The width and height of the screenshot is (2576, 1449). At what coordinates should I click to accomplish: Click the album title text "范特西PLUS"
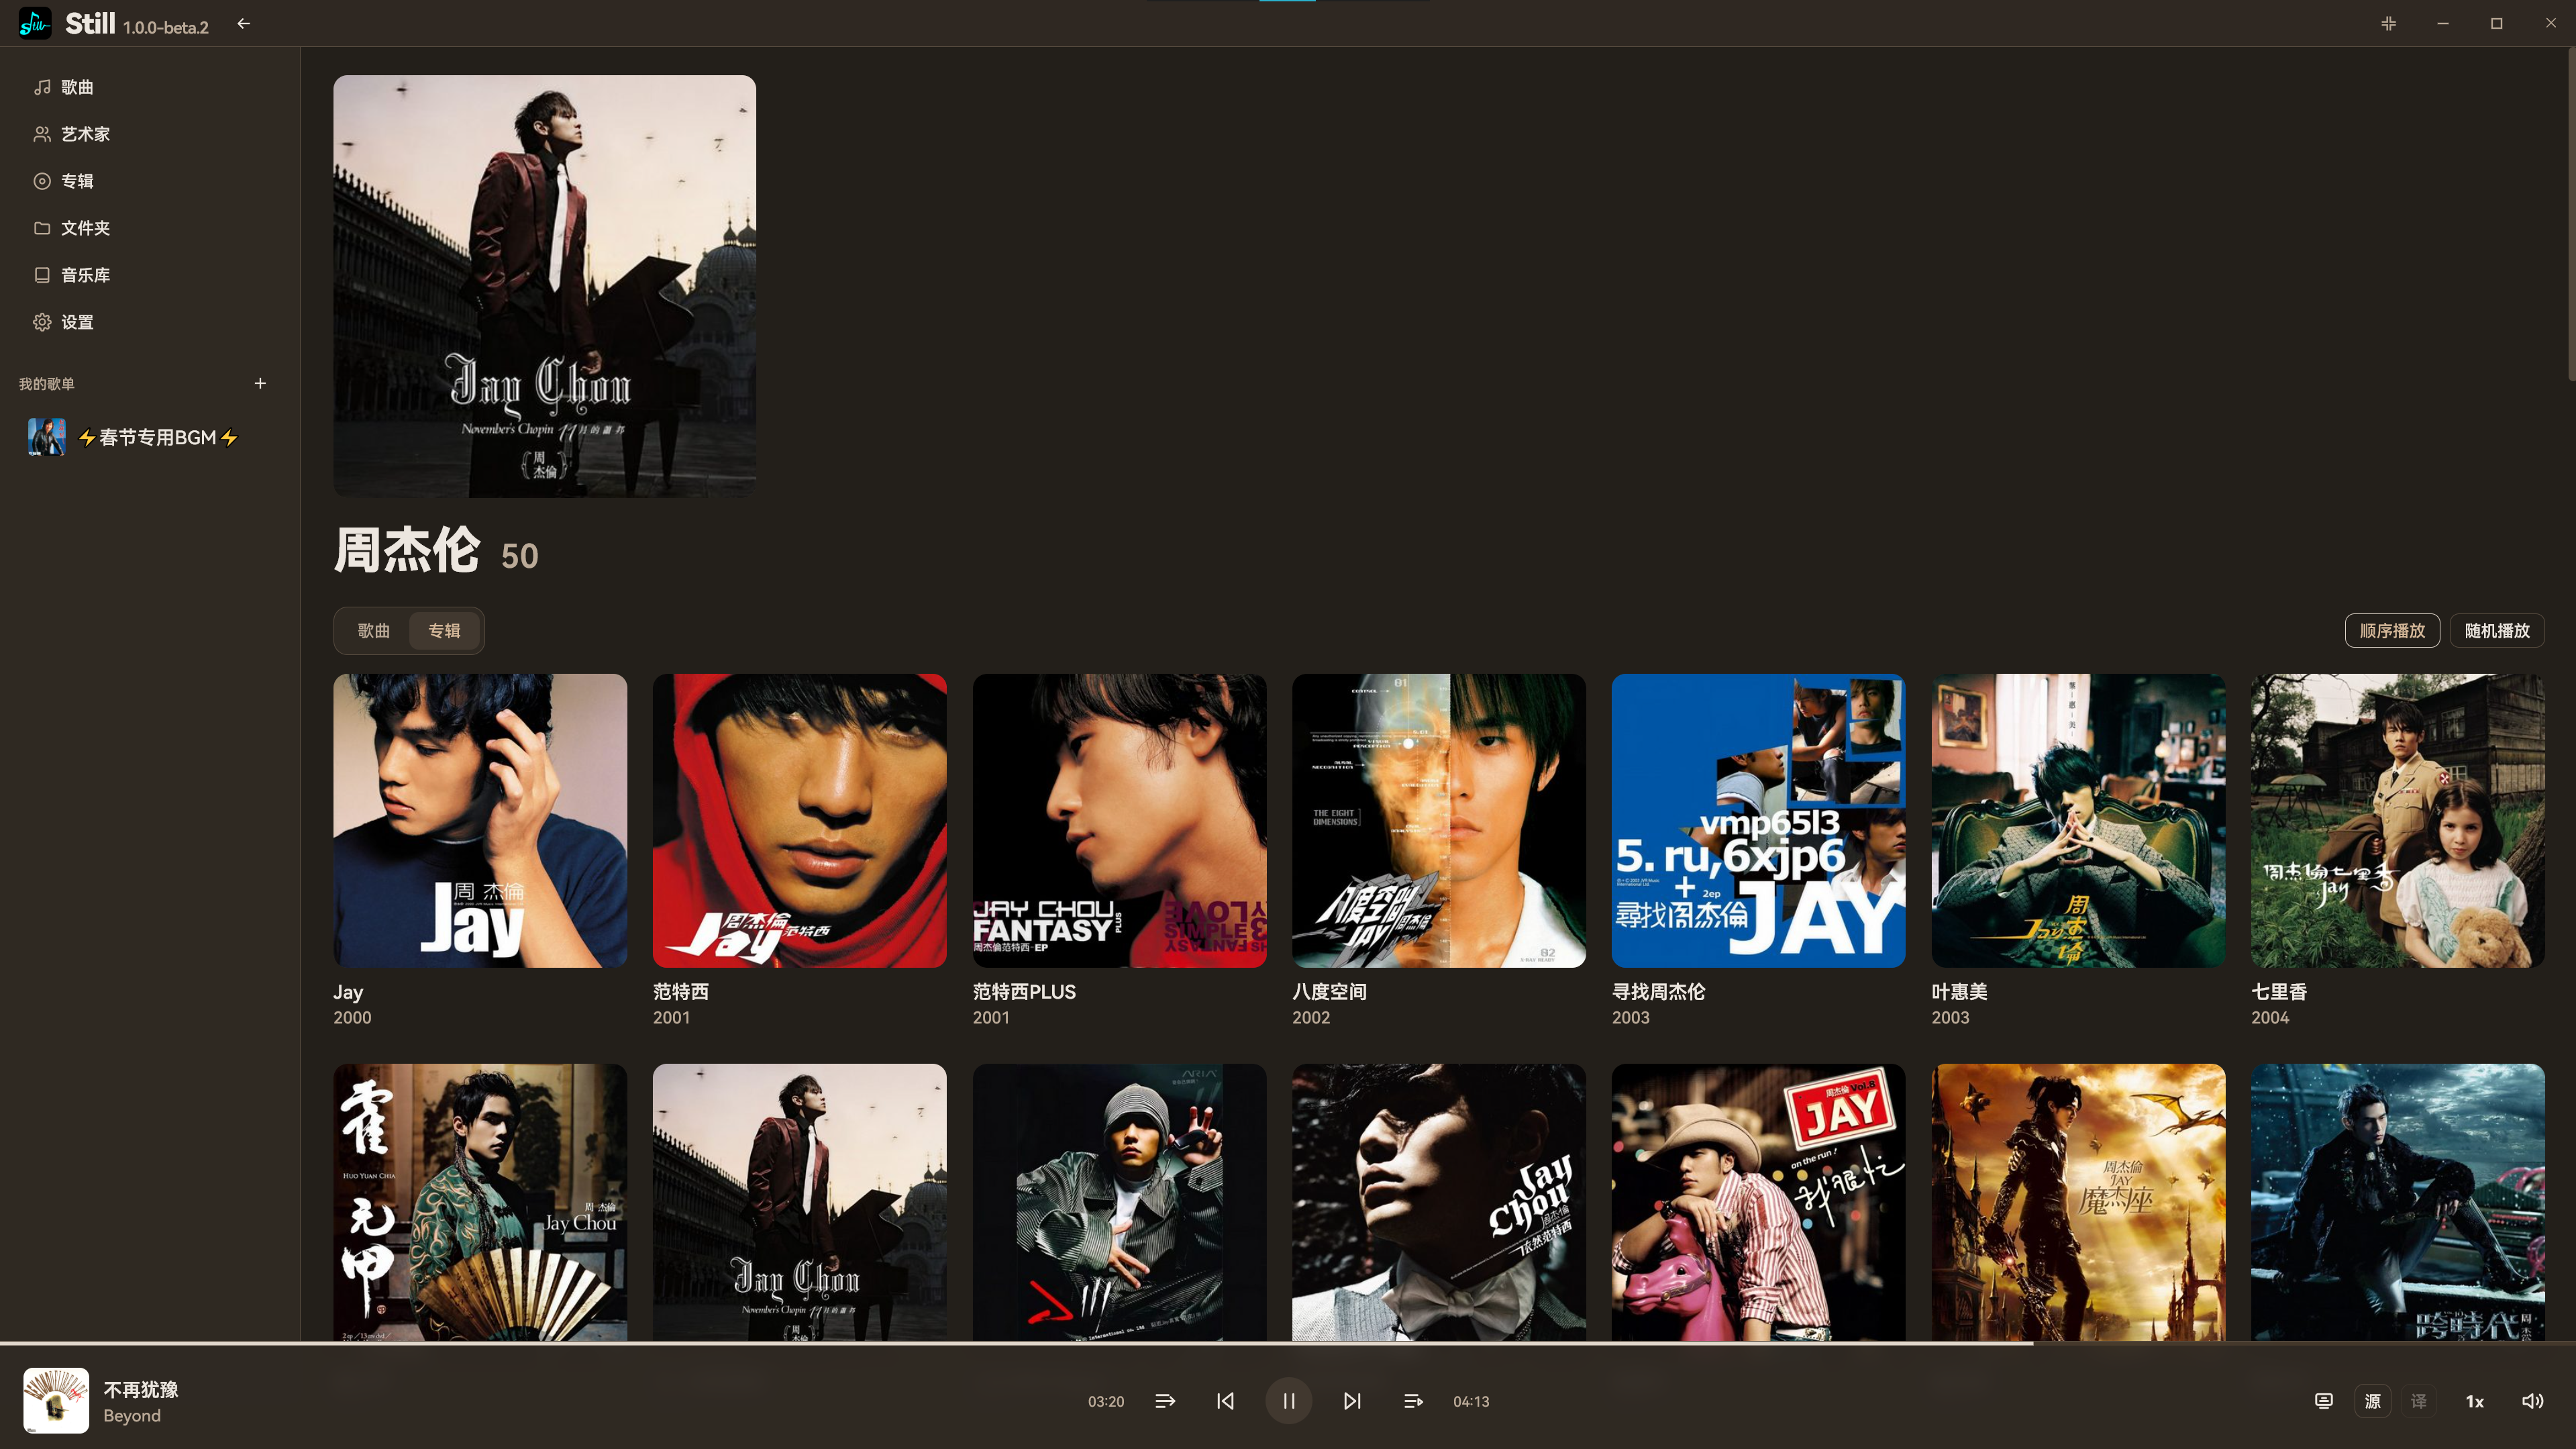point(1024,992)
